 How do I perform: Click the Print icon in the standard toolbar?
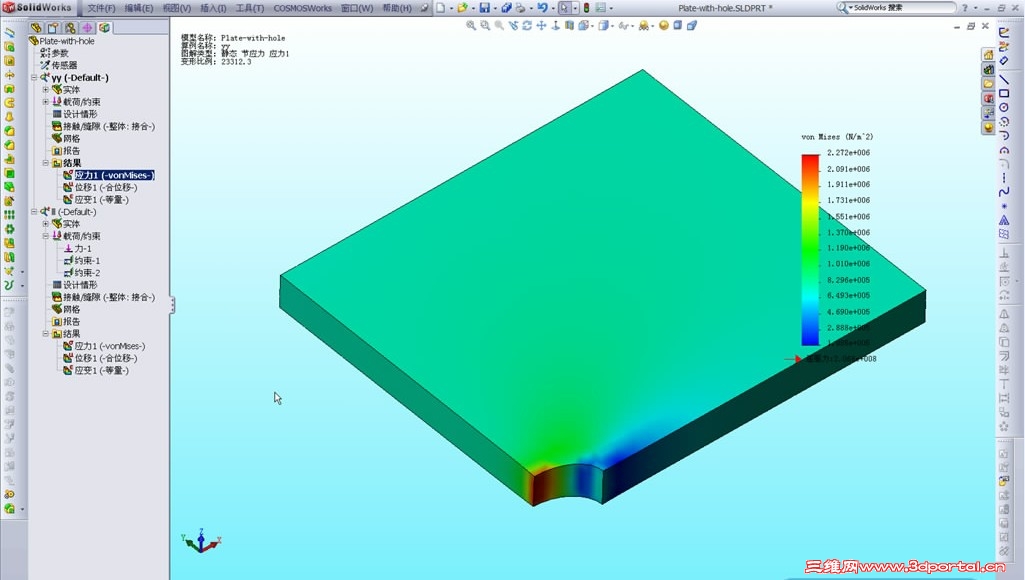520,8
